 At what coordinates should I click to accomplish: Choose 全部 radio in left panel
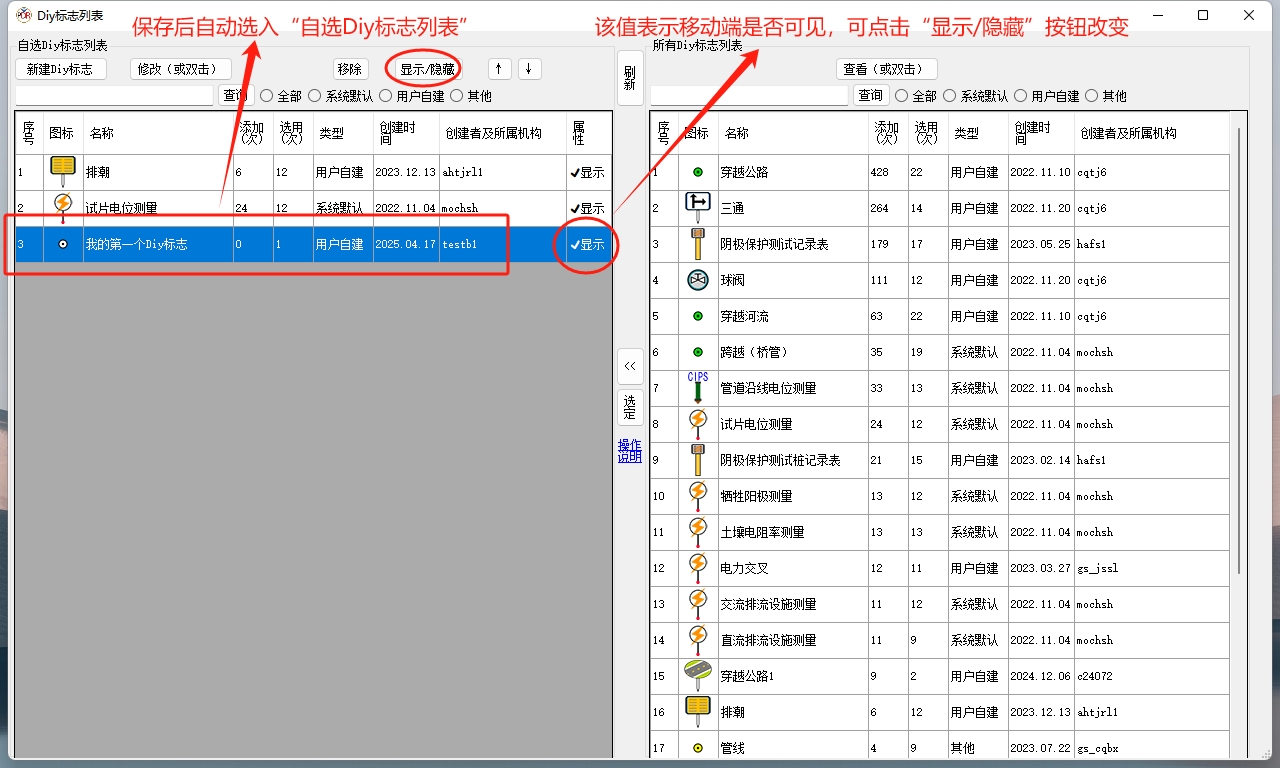[x=267, y=96]
